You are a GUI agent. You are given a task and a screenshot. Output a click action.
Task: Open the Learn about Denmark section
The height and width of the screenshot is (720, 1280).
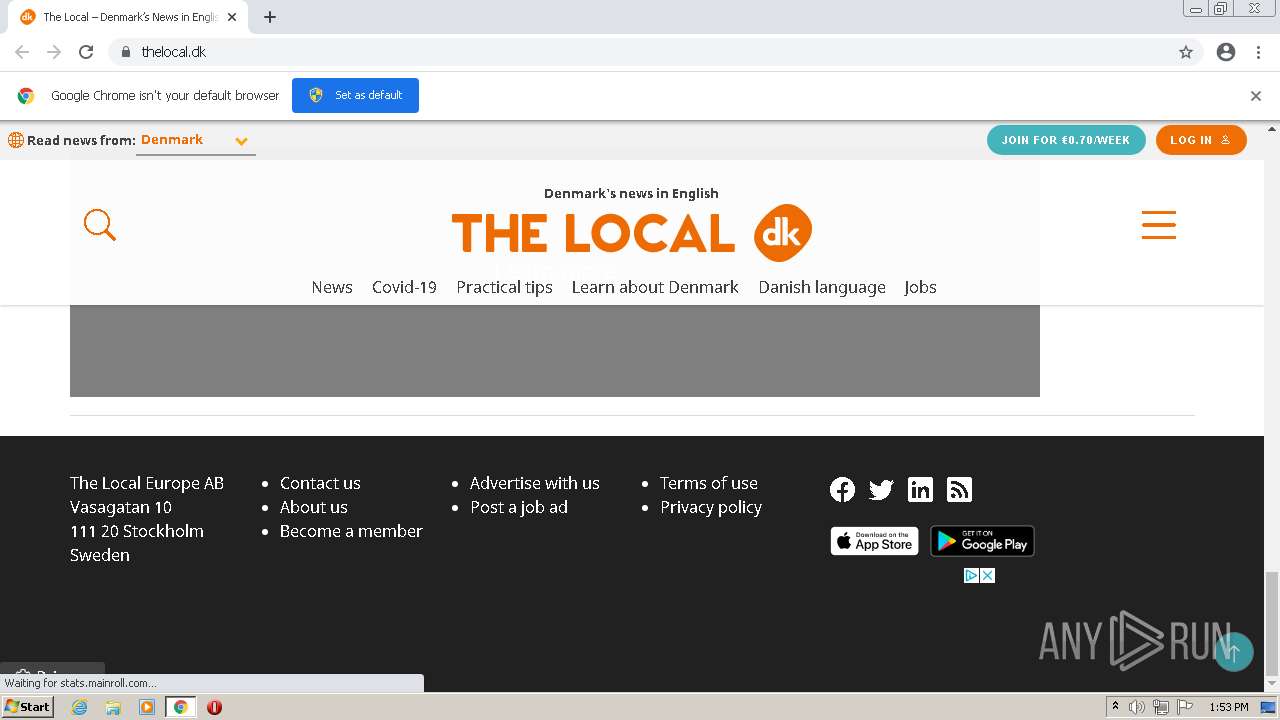click(x=655, y=287)
